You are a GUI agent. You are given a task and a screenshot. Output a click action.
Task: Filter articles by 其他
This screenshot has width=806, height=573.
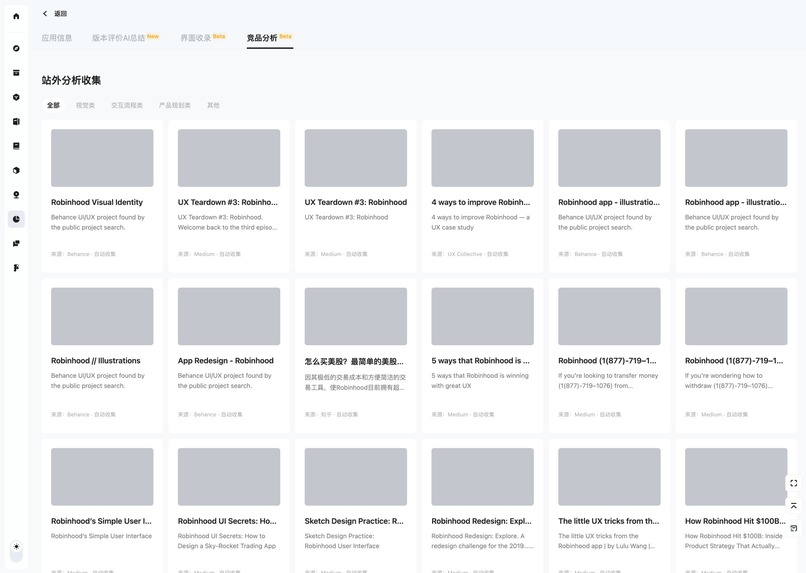(213, 105)
